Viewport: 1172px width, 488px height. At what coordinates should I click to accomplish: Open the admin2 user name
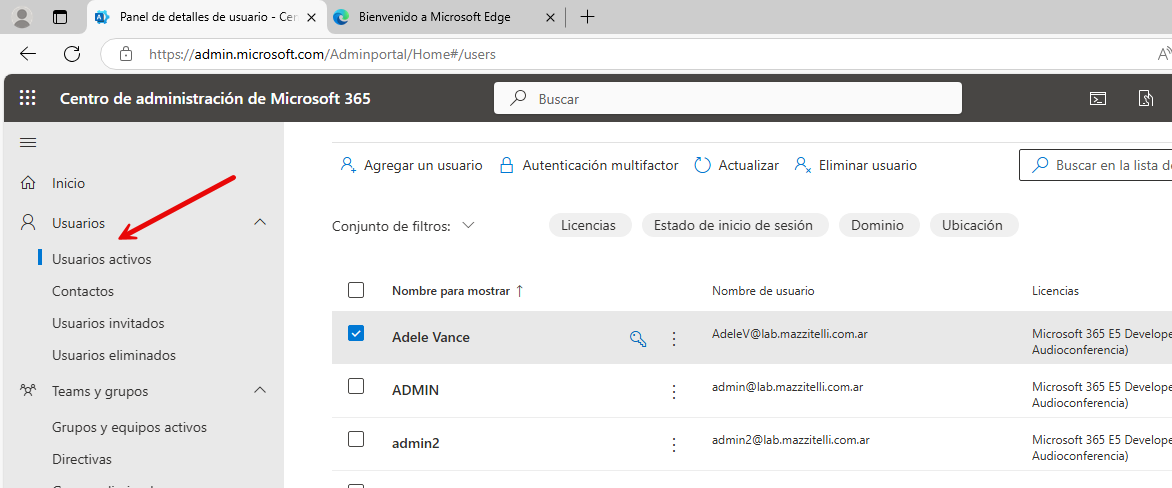coord(416,443)
